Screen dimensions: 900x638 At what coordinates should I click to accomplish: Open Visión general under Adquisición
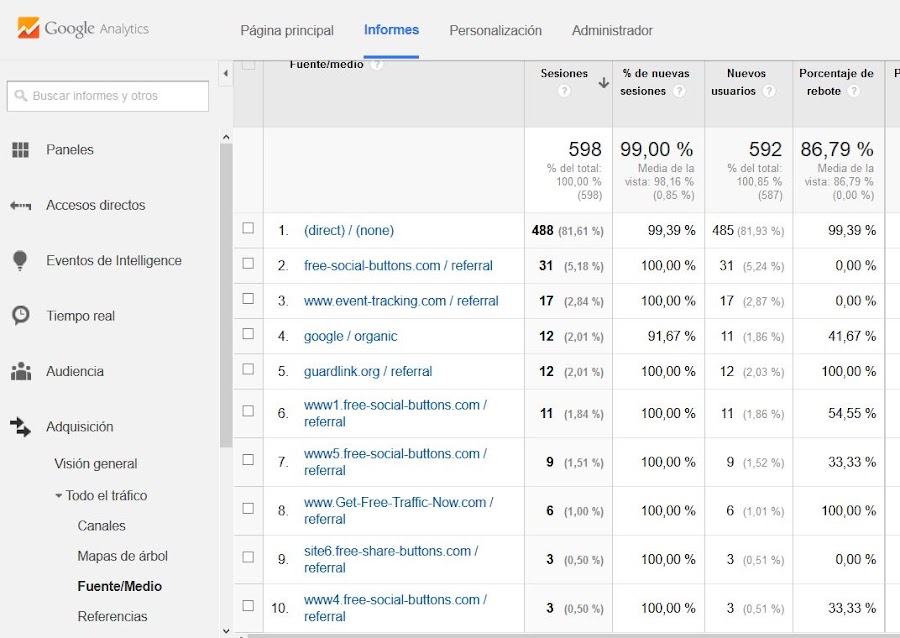pyautogui.click(x=96, y=464)
